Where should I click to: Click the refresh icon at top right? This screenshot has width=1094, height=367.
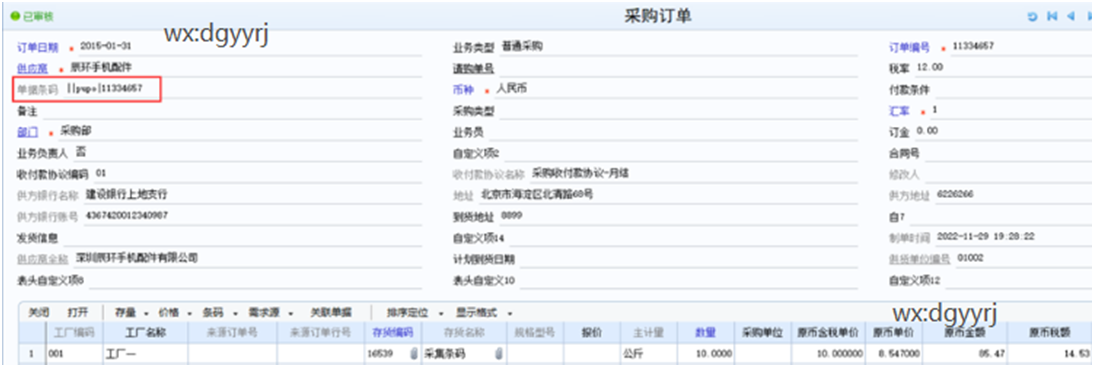click(1033, 16)
